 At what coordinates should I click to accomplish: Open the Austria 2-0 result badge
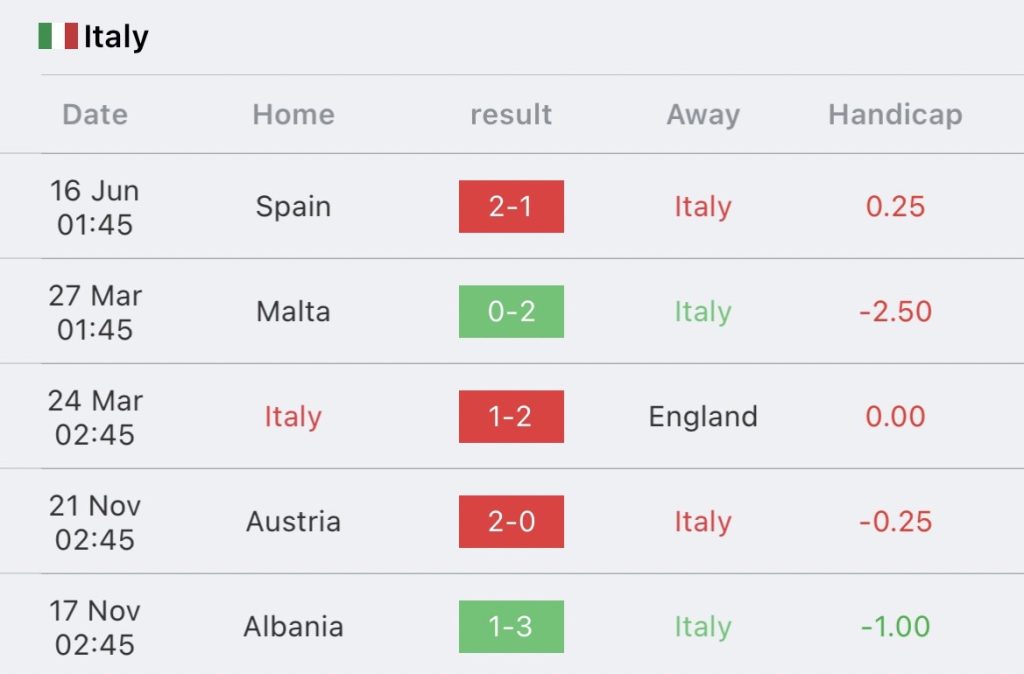[511, 521]
